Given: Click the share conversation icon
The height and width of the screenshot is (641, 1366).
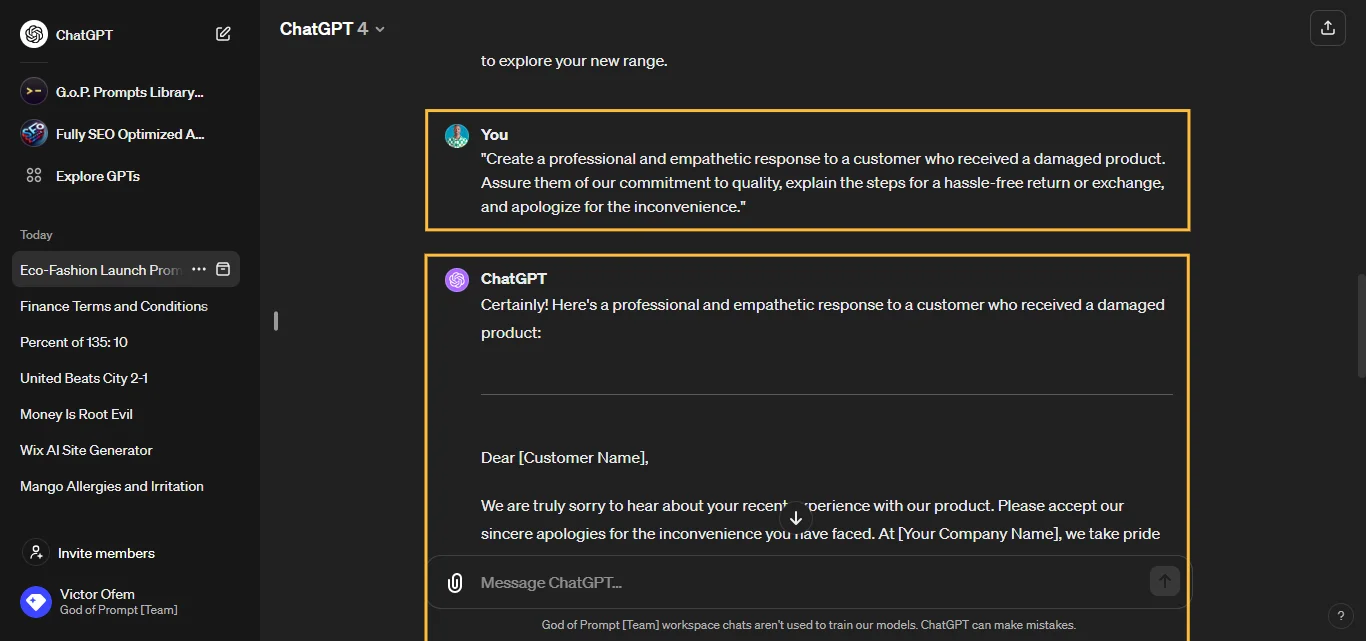Looking at the screenshot, I should pos(1328,28).
